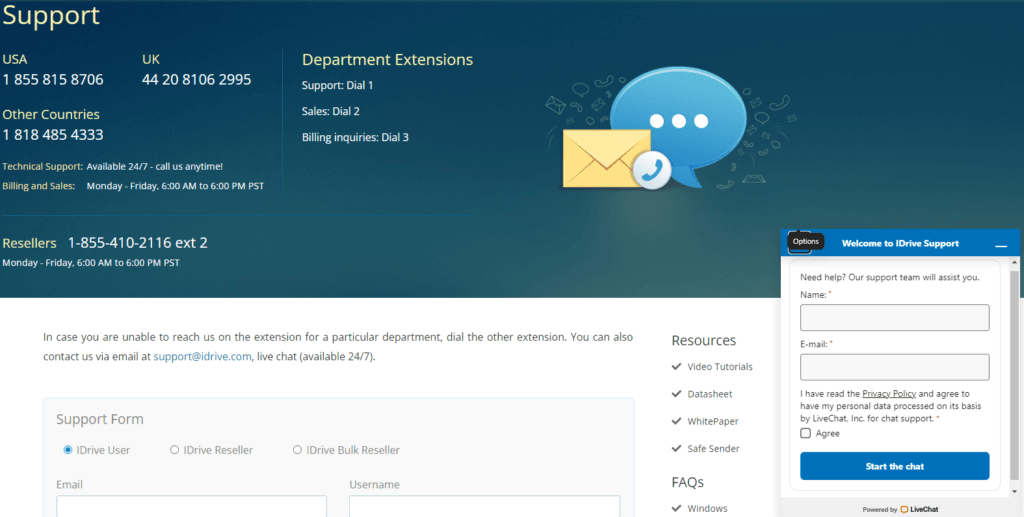Click the chat widget scrollbar thumb
The width and height of the screenshot is (1024, 517).
(x=1014, y=374)
